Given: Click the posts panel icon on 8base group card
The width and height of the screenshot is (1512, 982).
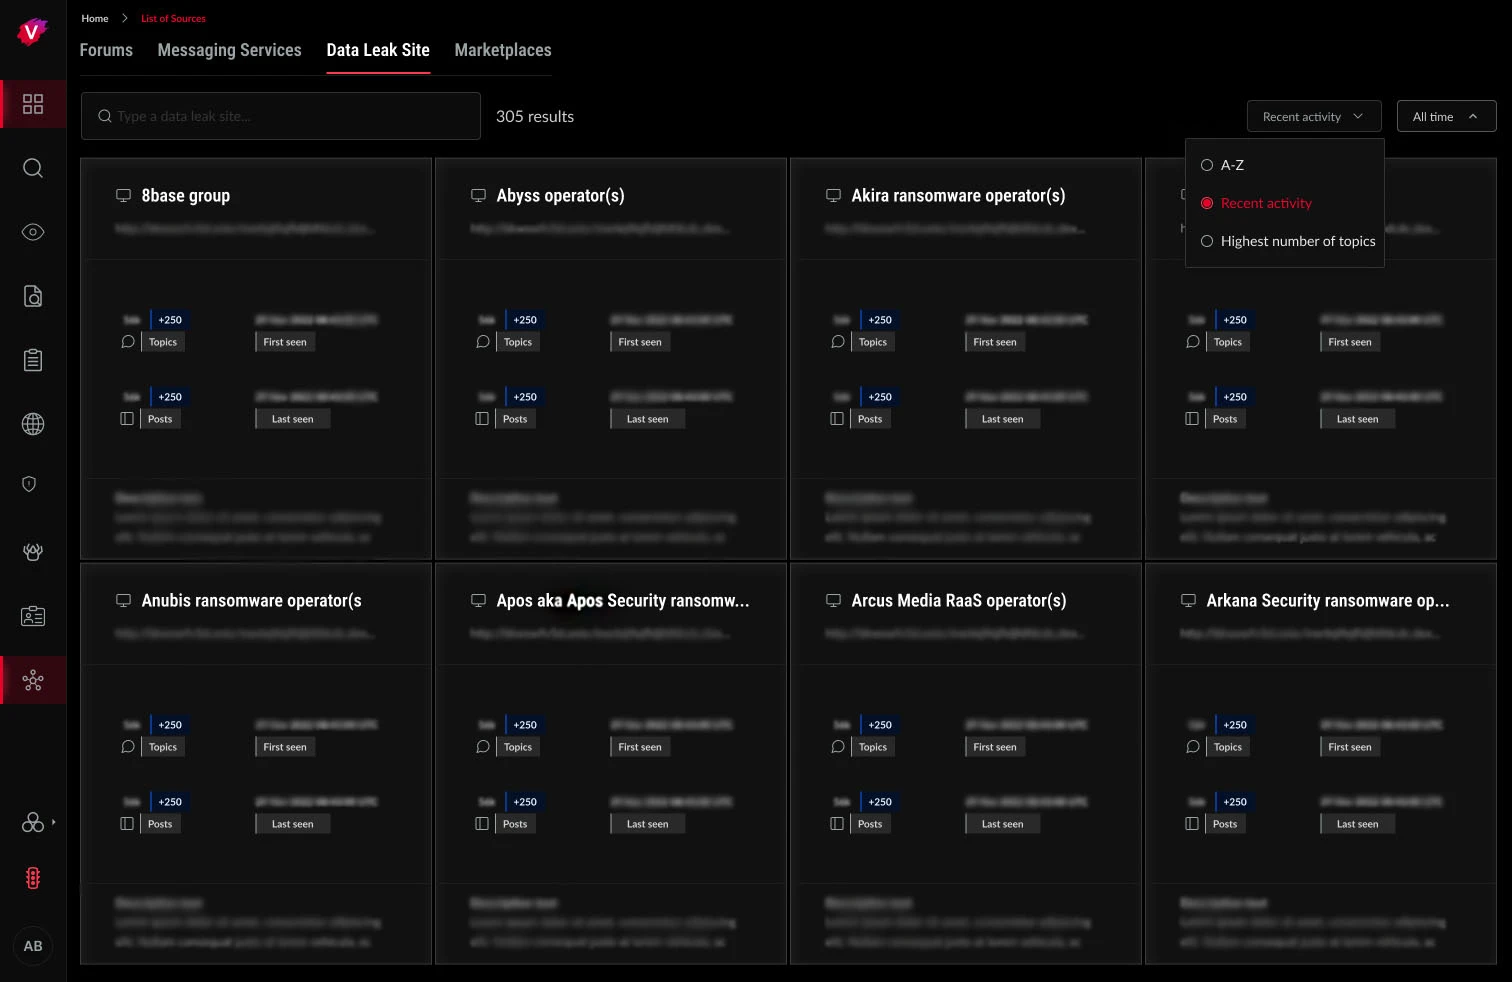Looking at the screenshot, I should click(x=127, y=419).
